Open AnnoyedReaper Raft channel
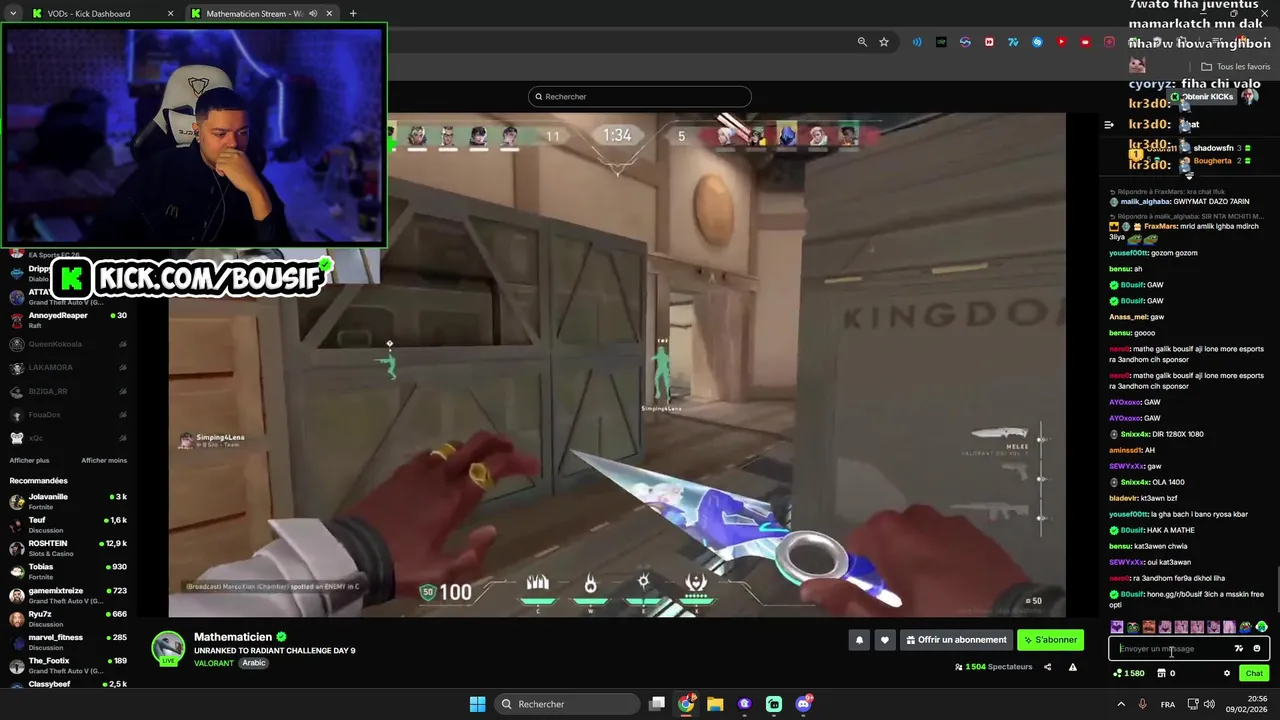 (68, 320)
